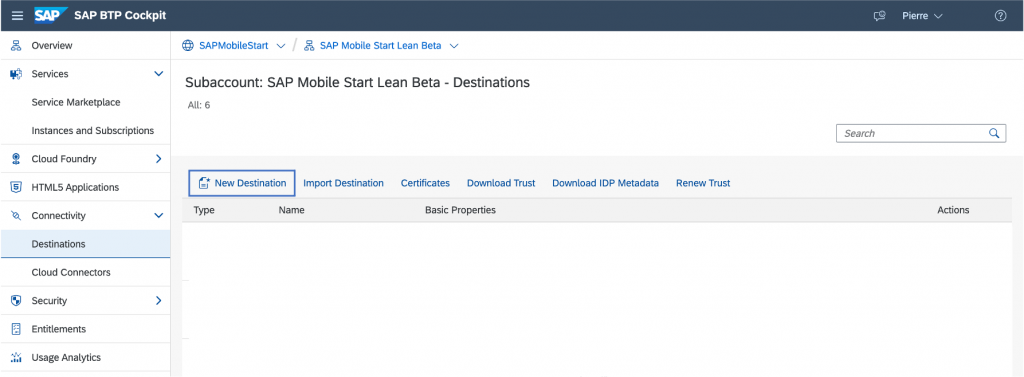Open the Pierre user dropdown
The width and height of the screenshot is (1024, 377).
[922, 16]
